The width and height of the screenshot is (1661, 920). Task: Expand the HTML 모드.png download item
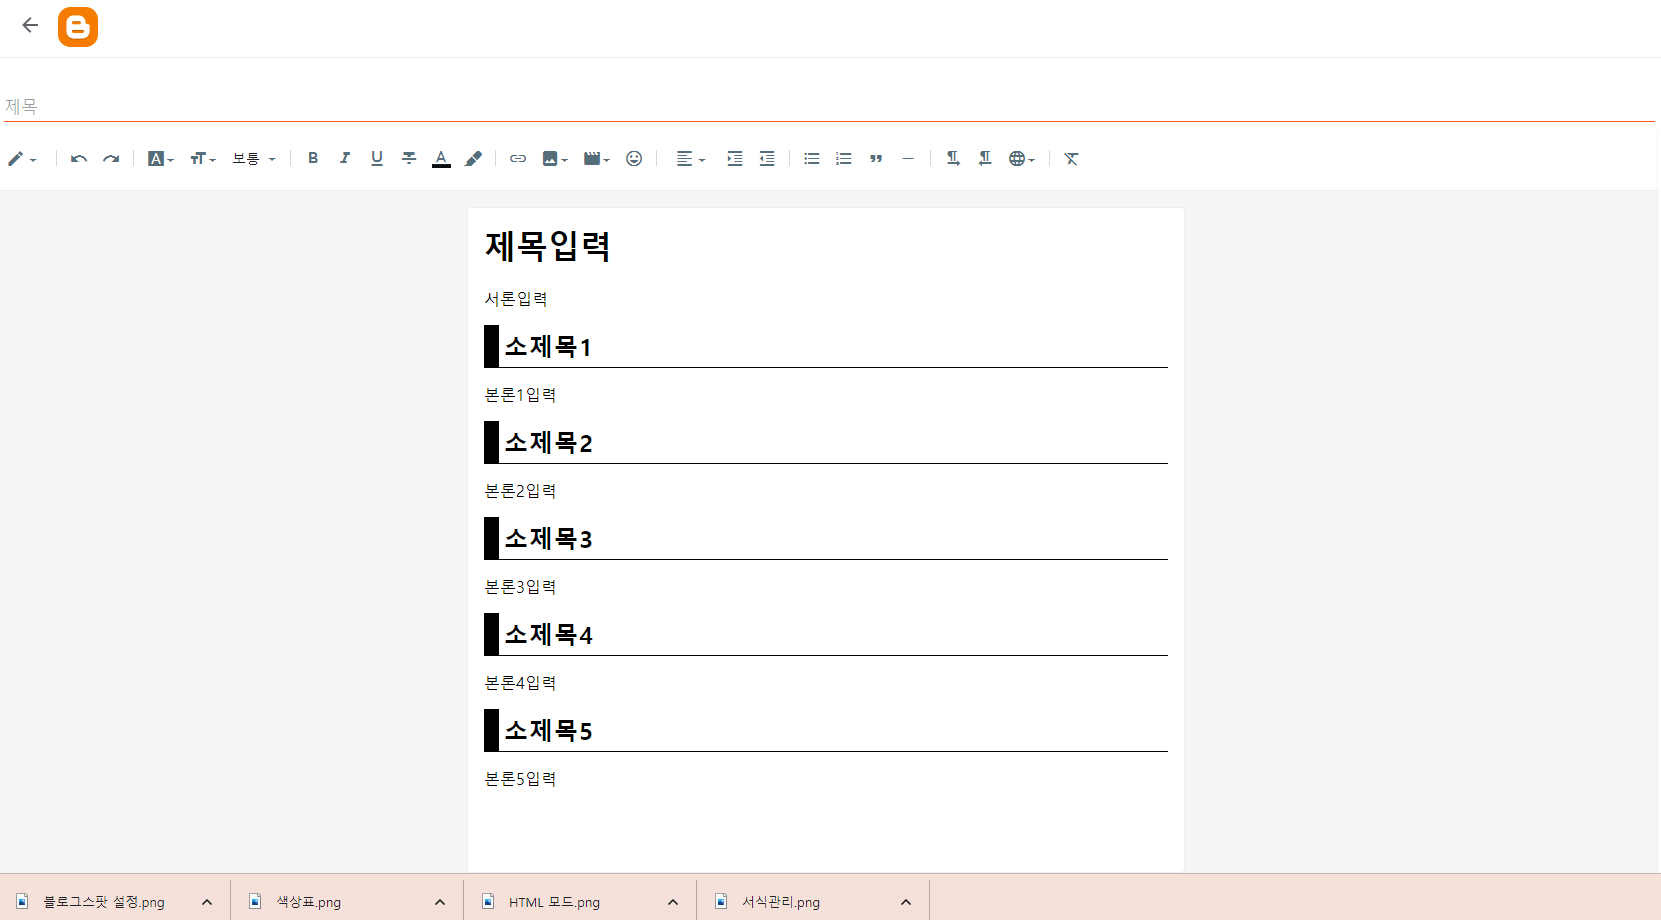click(672, 901)
